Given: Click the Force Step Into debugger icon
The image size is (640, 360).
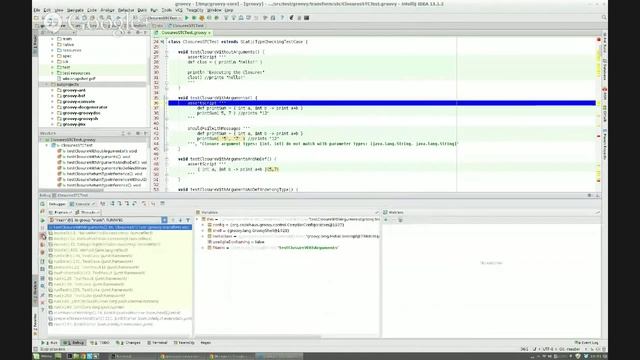Looking at the screenshot, I should coord(127,204).
